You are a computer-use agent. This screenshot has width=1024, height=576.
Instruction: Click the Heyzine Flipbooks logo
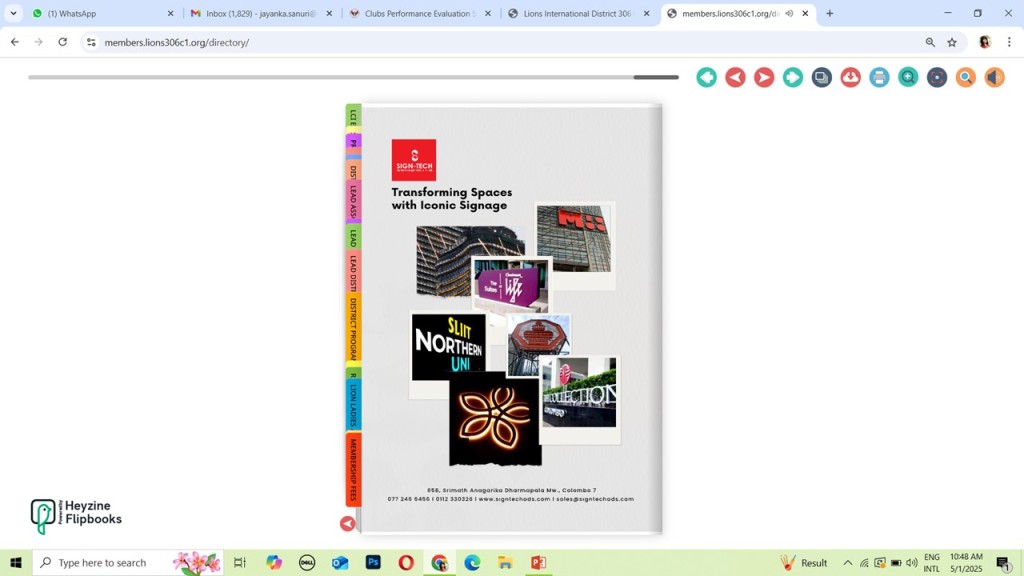click(x=76, y=515)
